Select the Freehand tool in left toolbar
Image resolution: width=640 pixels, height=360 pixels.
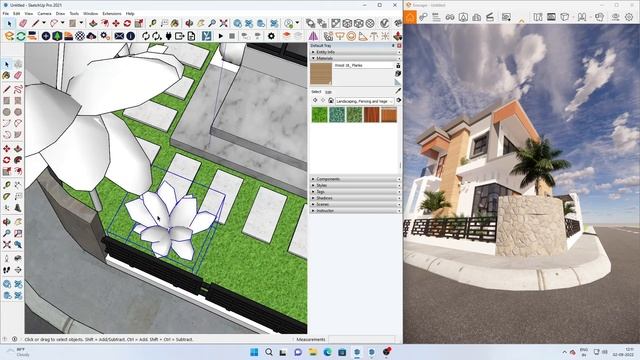[x=18, y=89]
